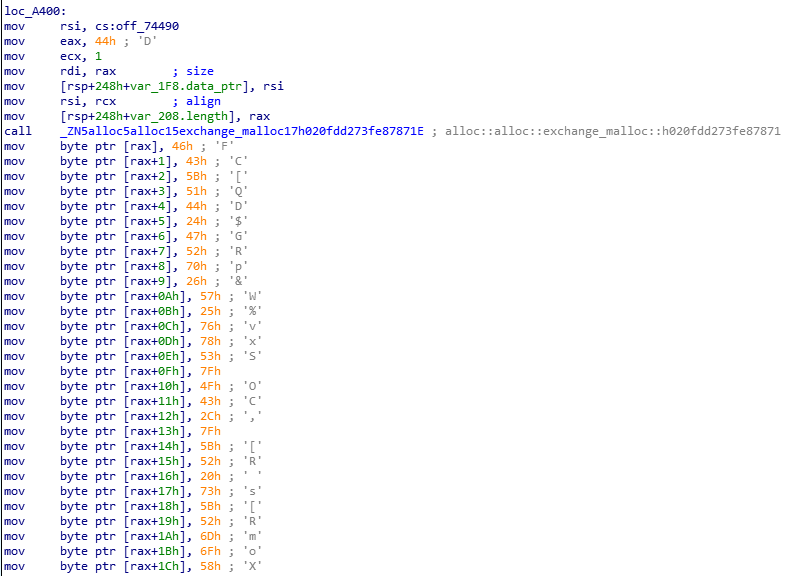The width and height of the screenshot is (798, 576).
Task: Click the demangled alloc::alloc::exchange_malloc comment
Action: (x=606, y=131)
